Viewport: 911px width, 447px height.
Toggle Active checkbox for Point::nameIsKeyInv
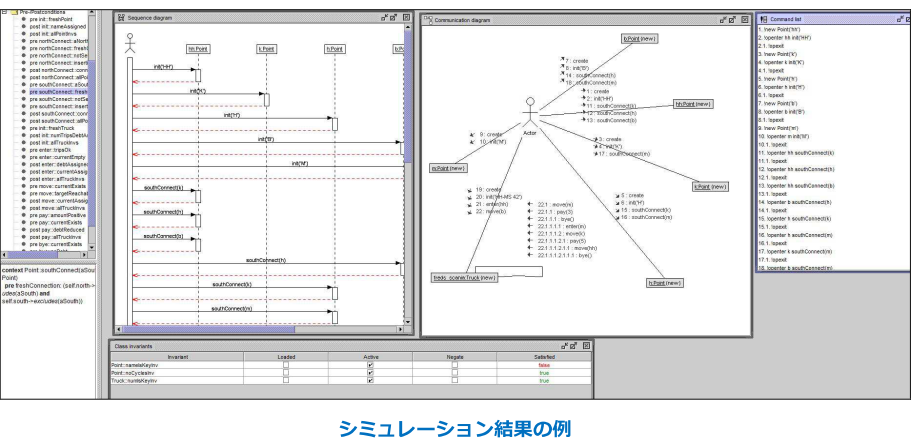click(371, 364)
